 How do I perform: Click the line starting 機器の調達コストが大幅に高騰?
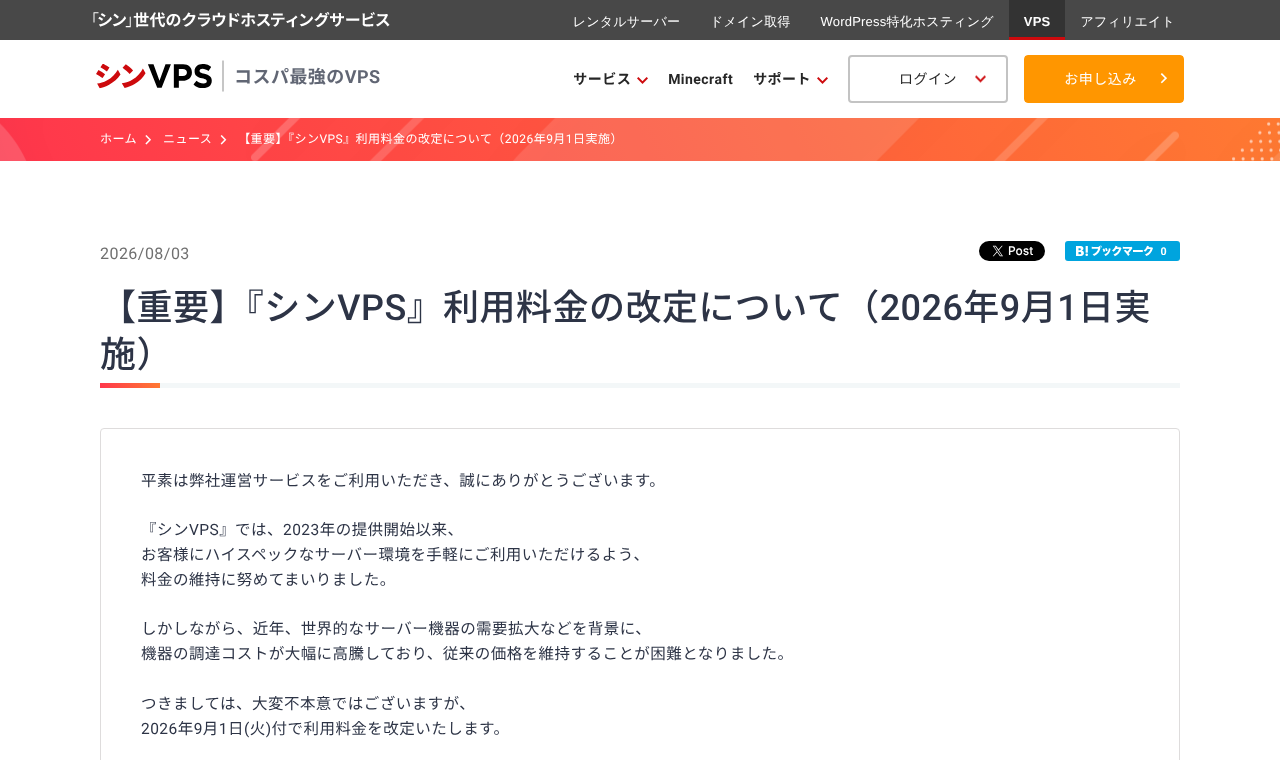coord(467,653)
